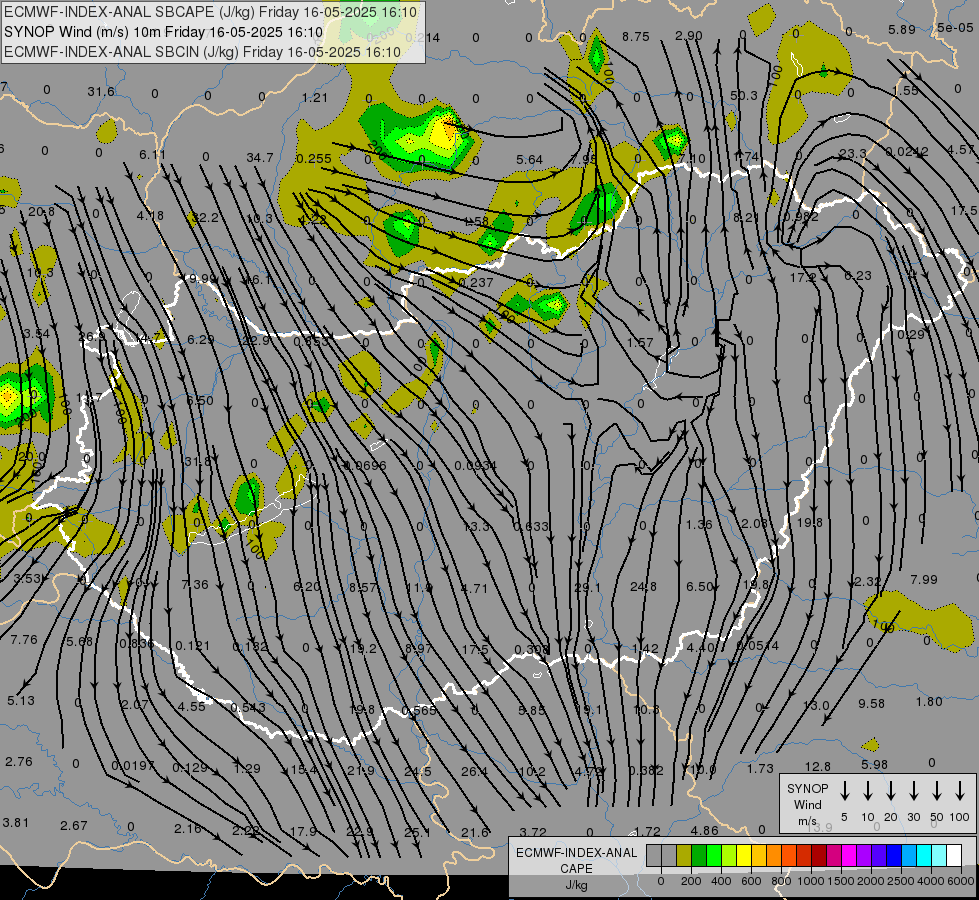The height and width of the screenshot is (900, 979).
Task: Click the SBCAPE title line in header
Action: coord(210,11)
